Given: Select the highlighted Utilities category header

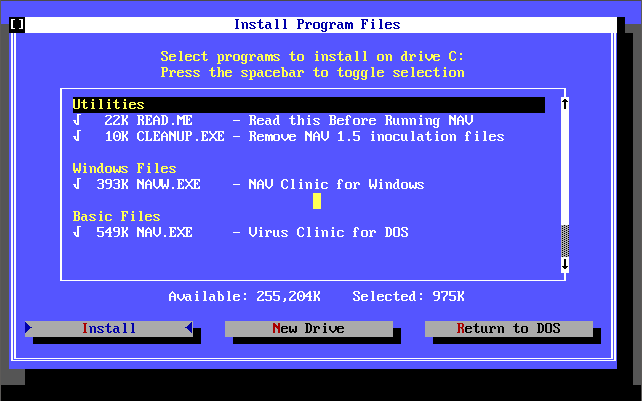Looking at the screenshot, I should pos(108,104).
